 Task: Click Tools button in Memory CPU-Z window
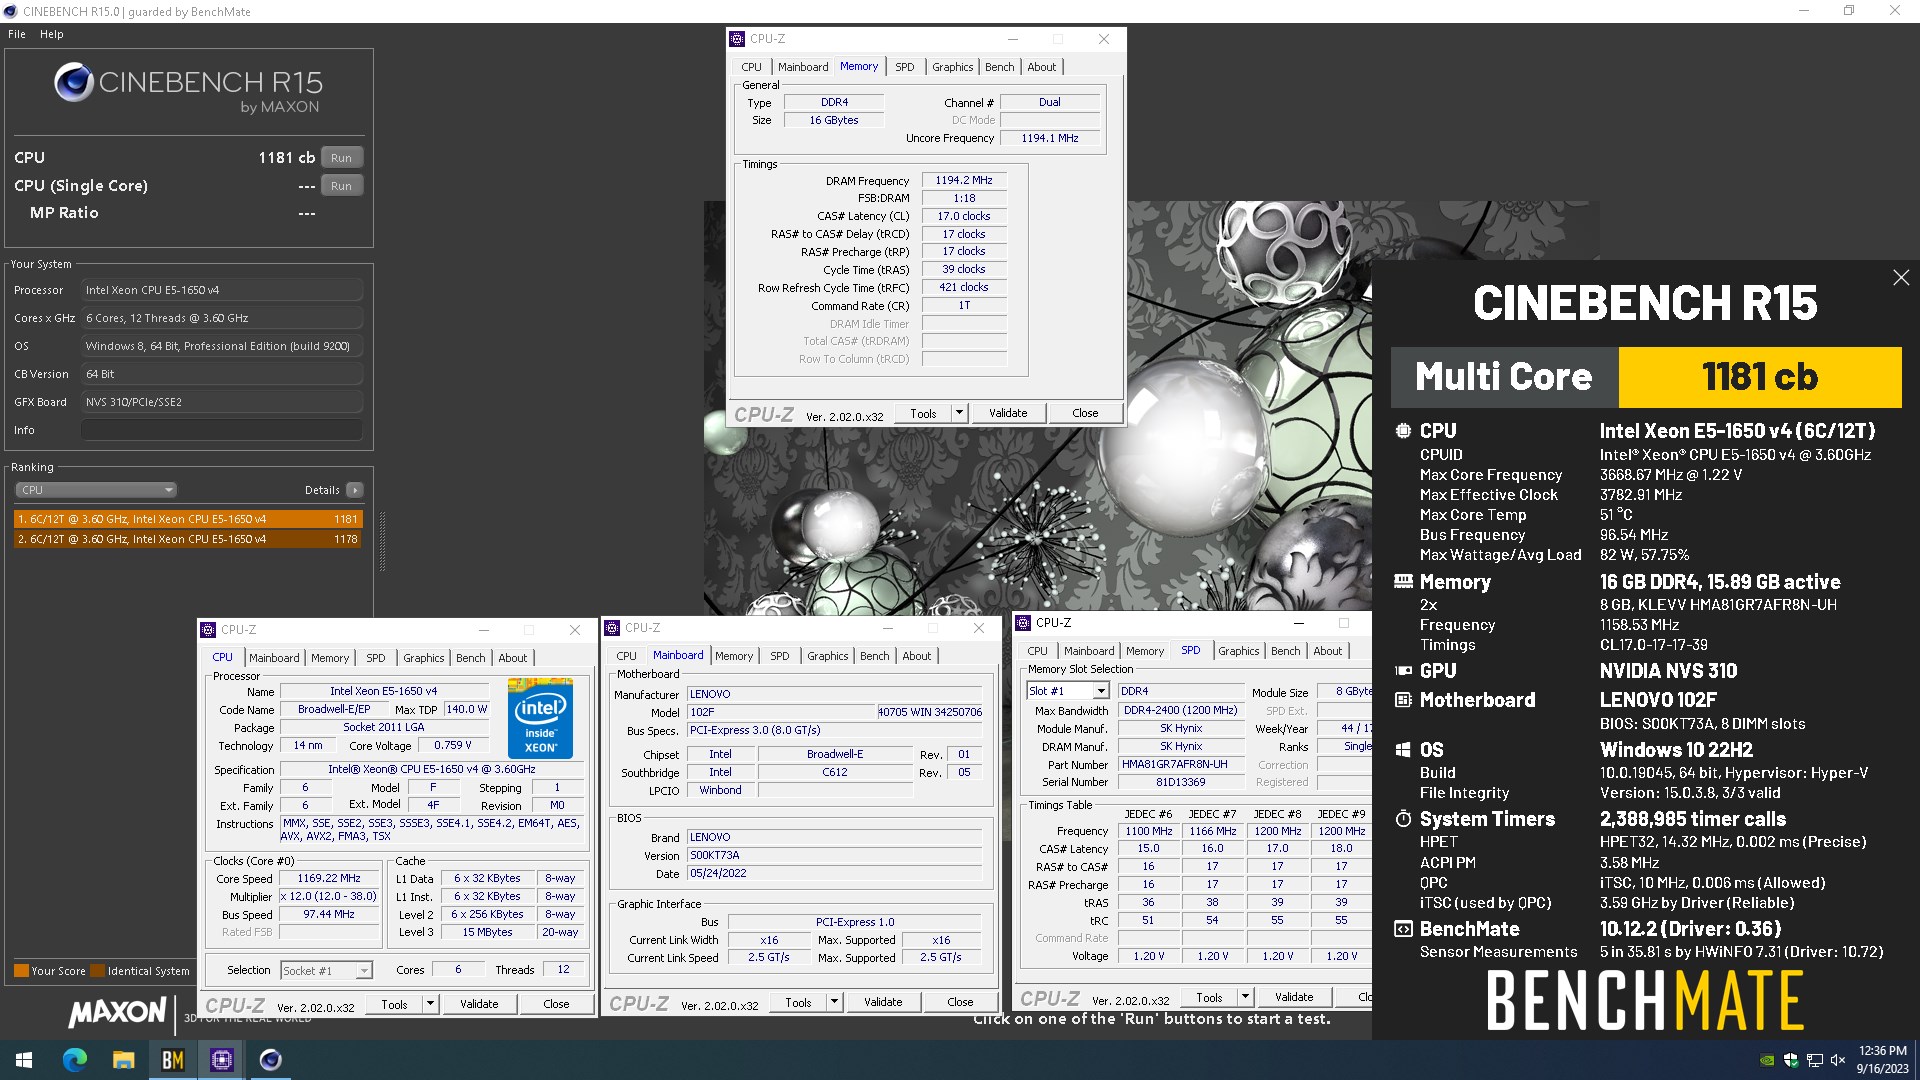[x=923, y=413]
